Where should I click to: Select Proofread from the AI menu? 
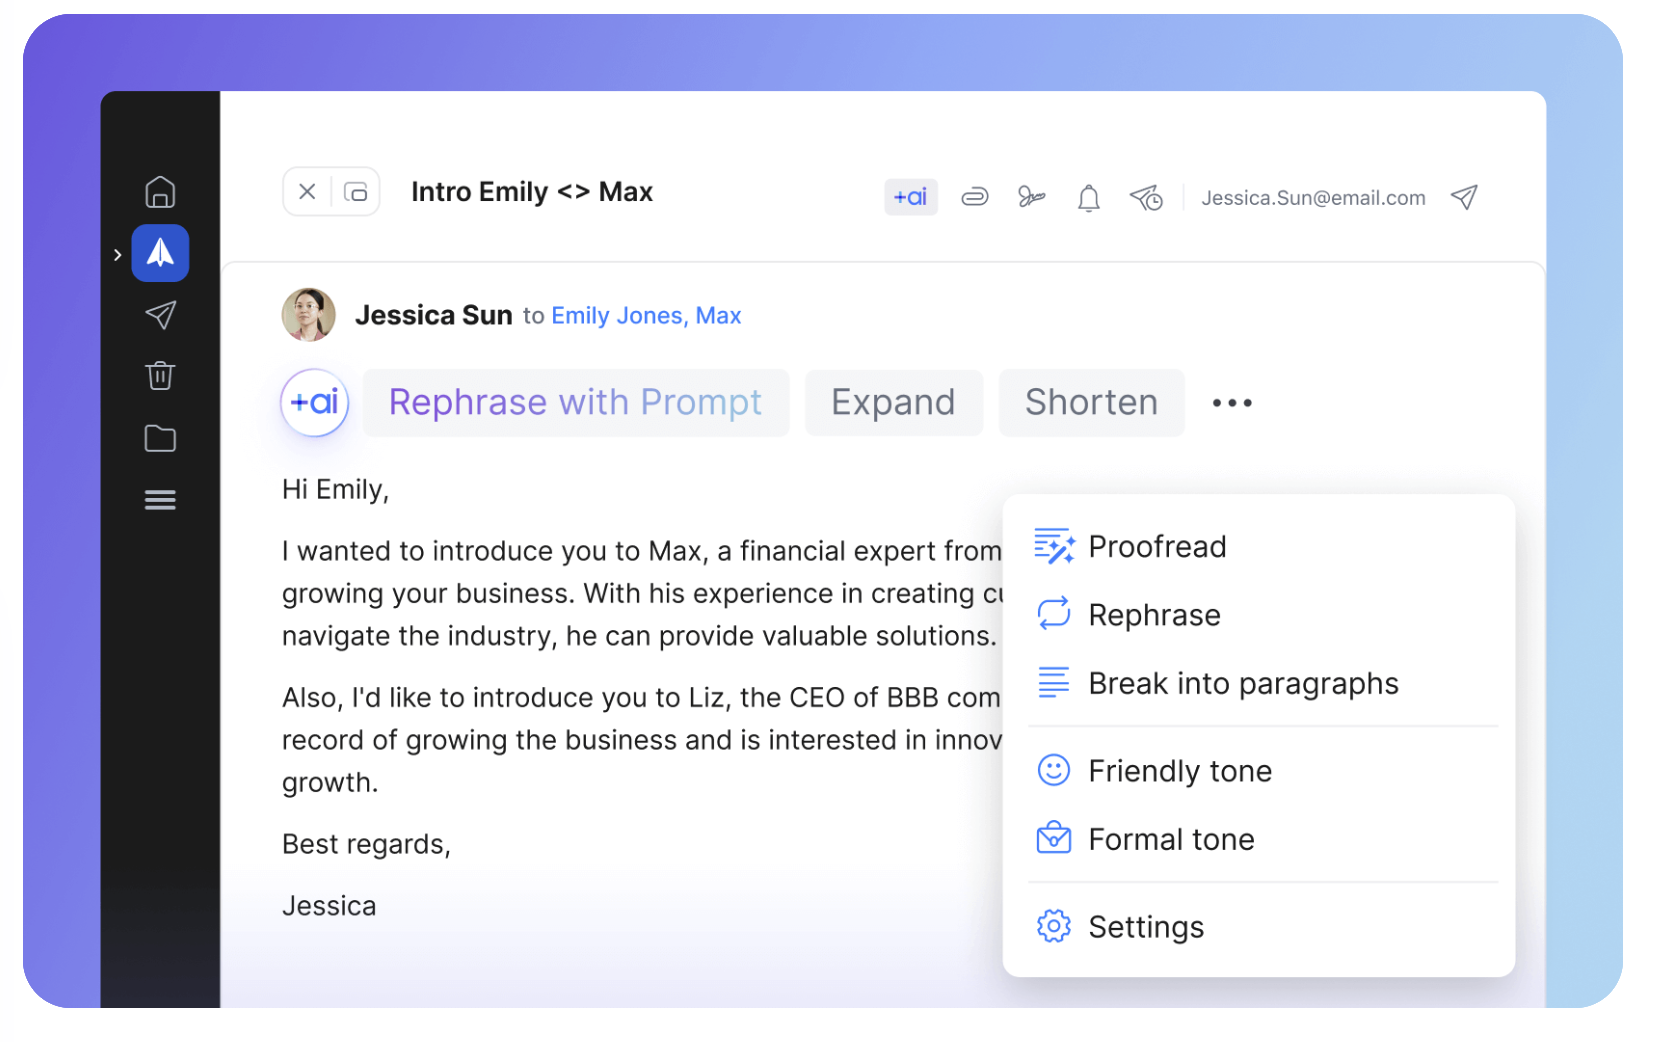click(x=1157, y=547)
